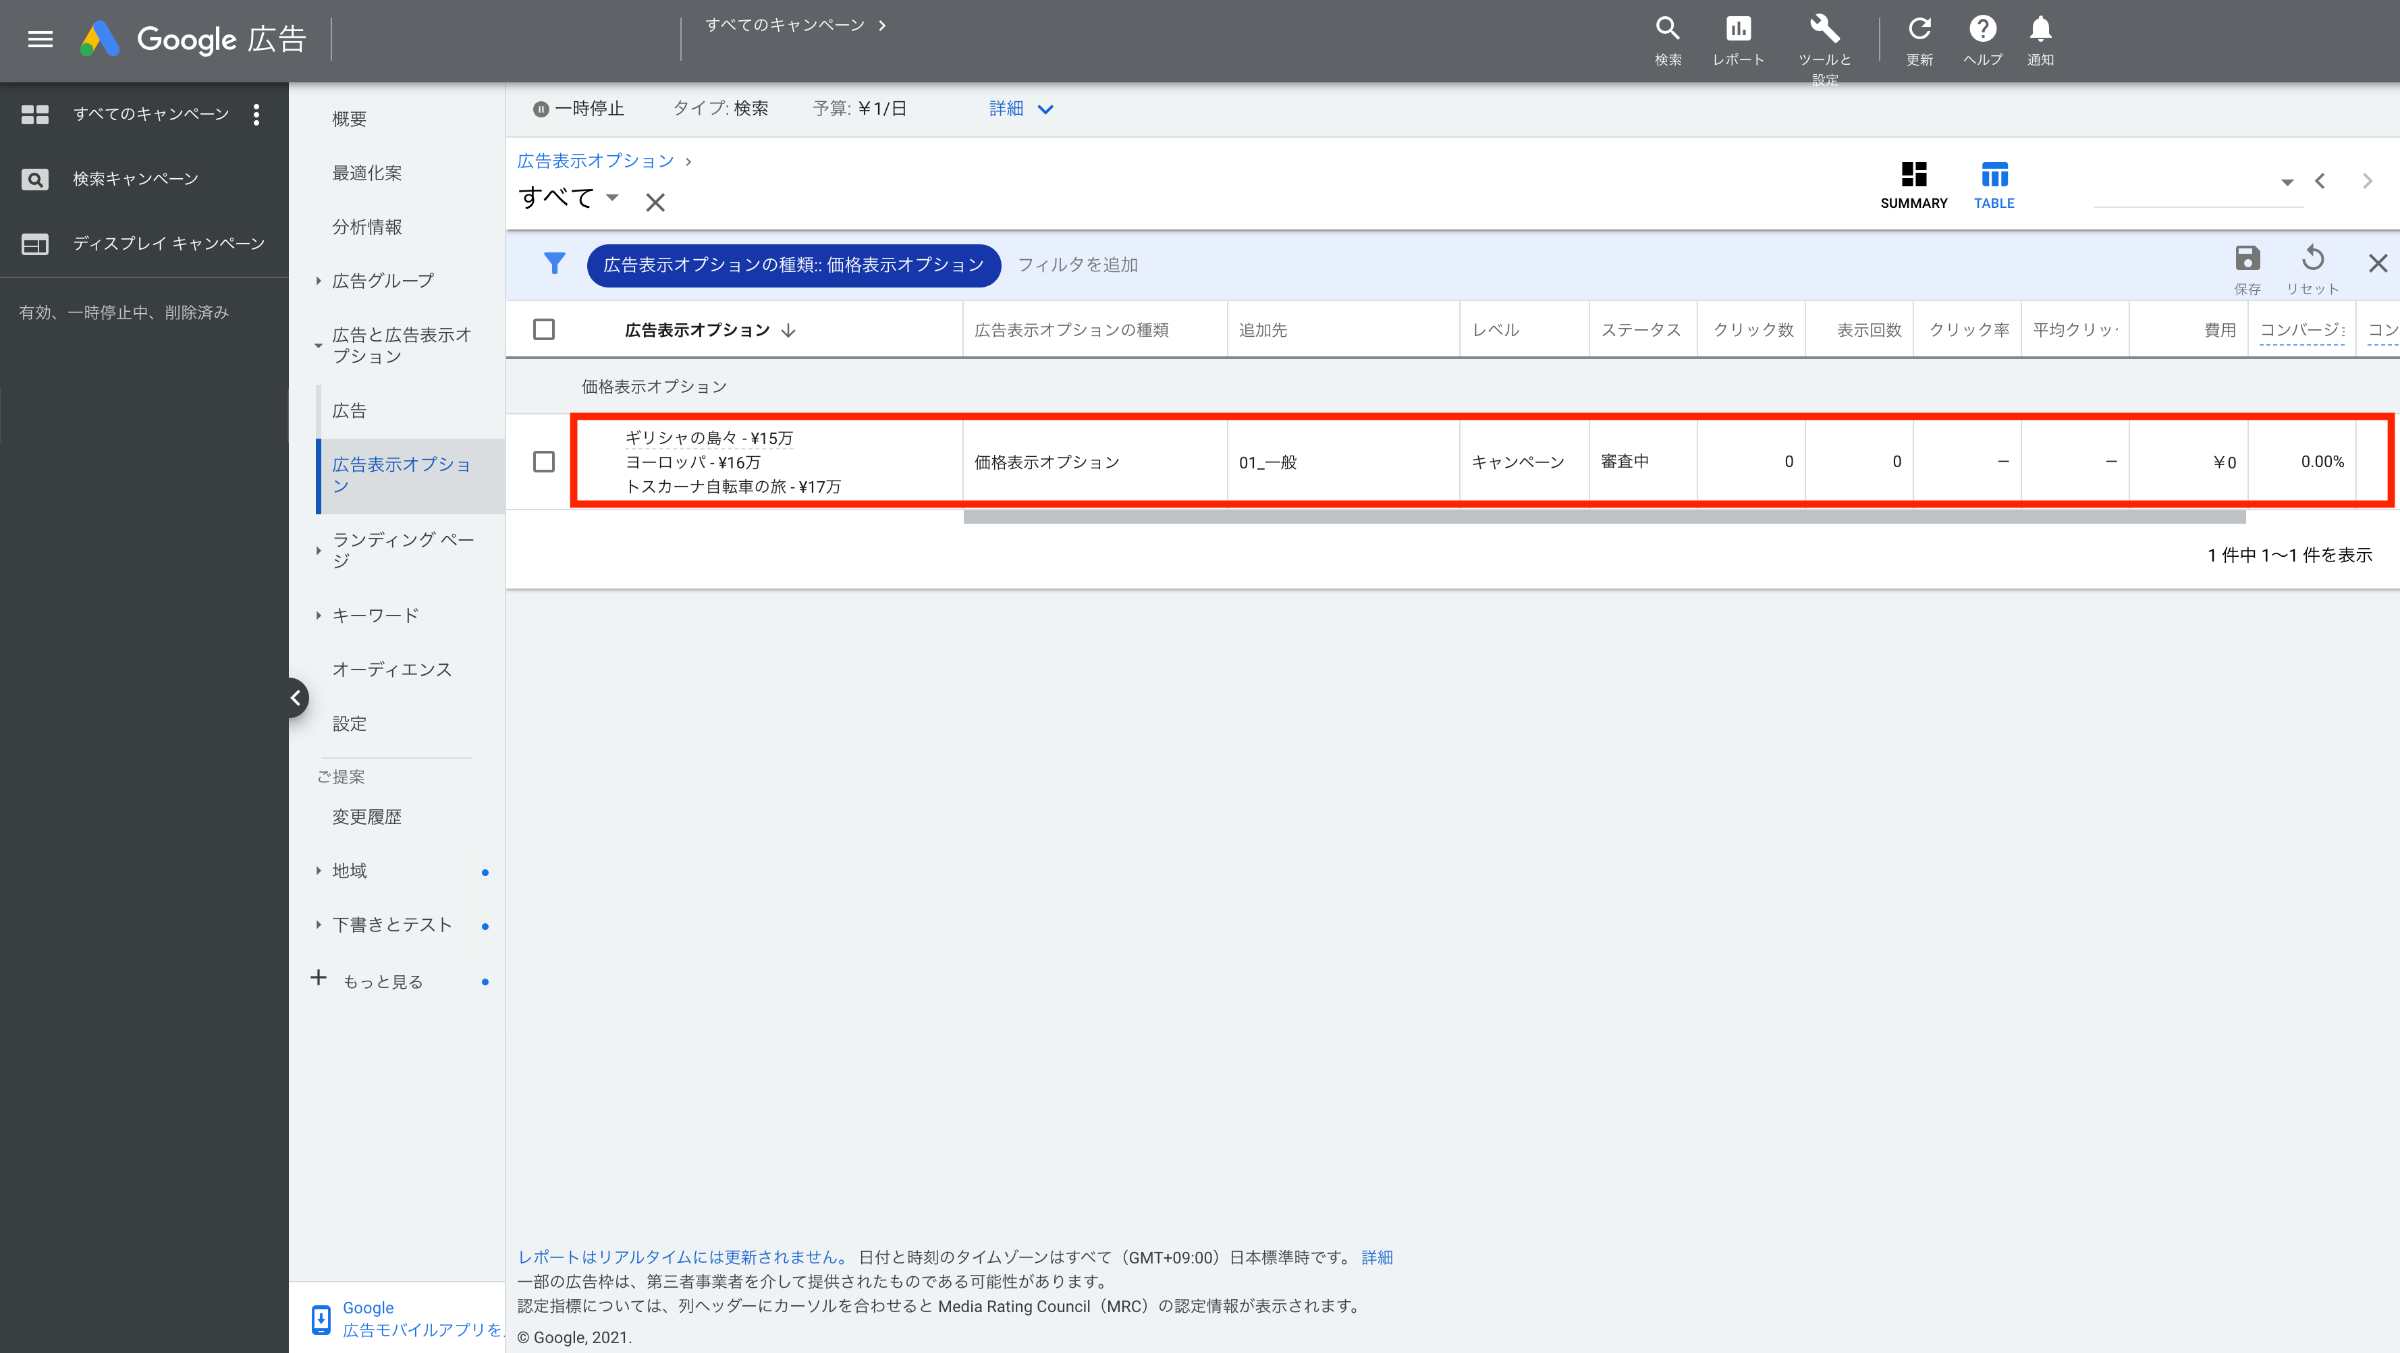
Task: Select ディスプレイ キャンペーン in left panel
Action: pos(168,244)
